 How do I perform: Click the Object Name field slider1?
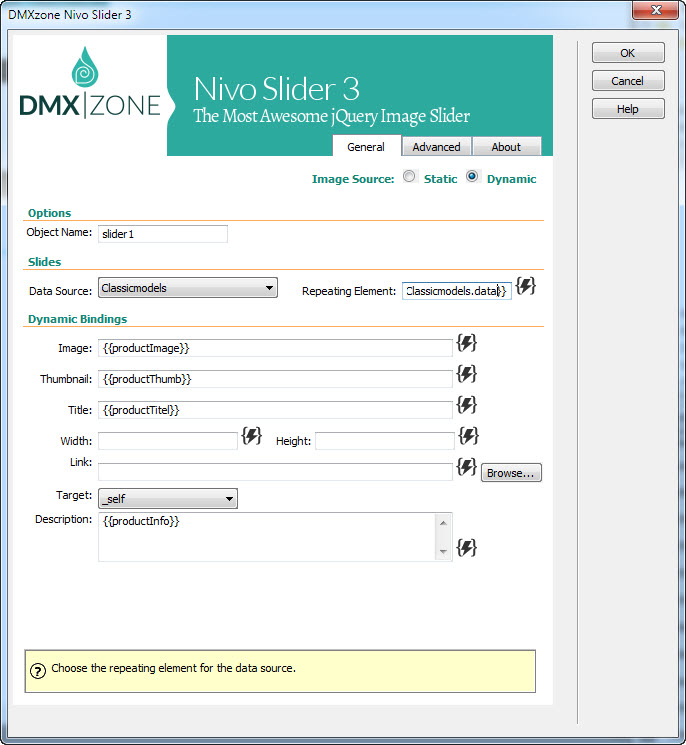pos(163,234)
